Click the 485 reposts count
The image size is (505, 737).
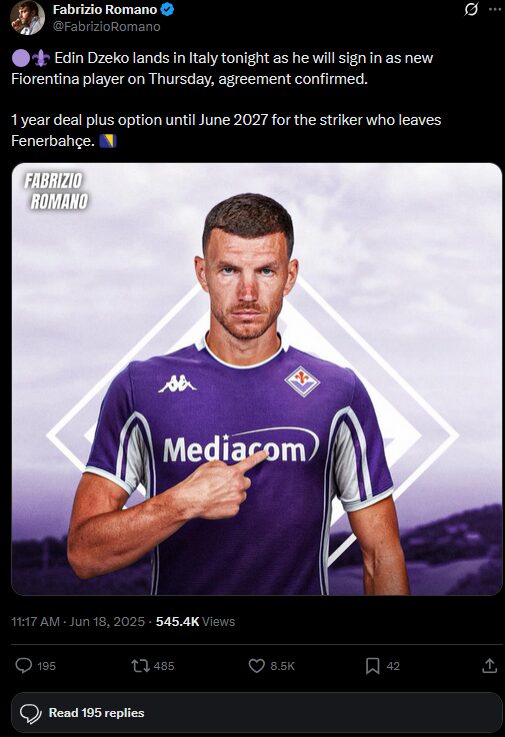164,666
